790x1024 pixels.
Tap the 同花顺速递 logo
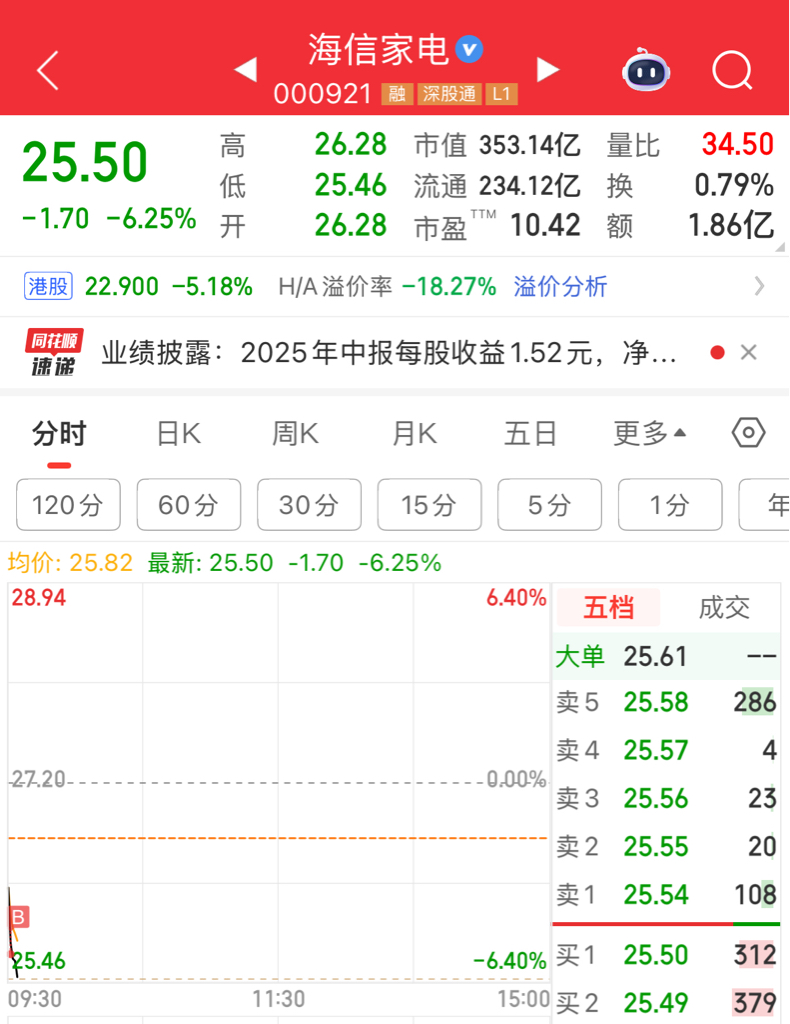[x=54, y=353]
